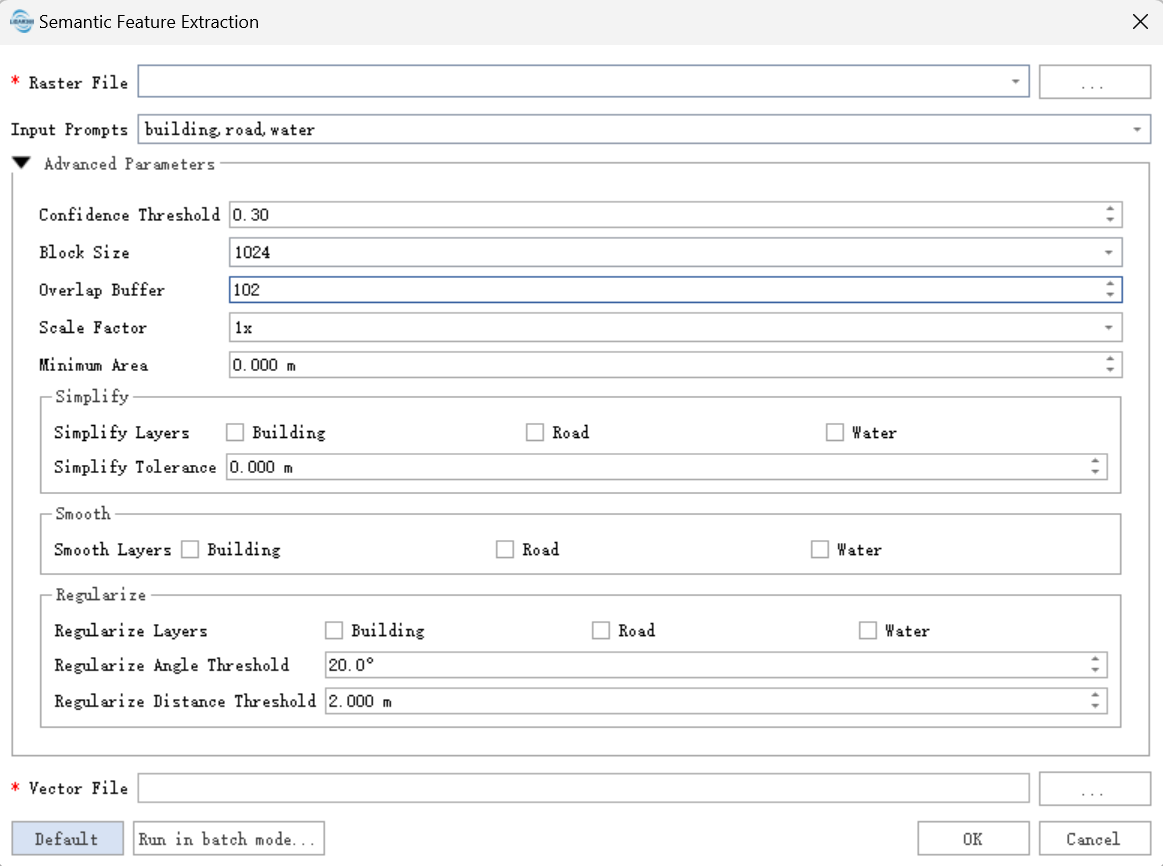
Task: Enable Water under Simplify Layers
Action: [834, 432]
